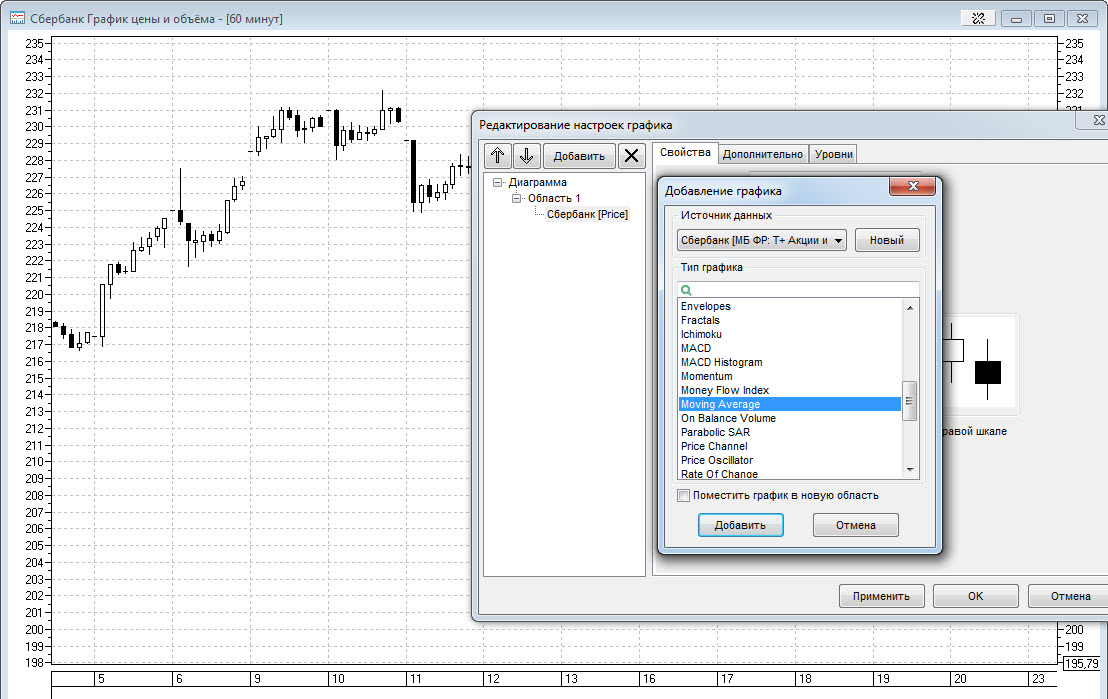The width and height of the screenshot is (1108, 699).
Task: Click the chart type search field
Action: (x=798, y=290)
